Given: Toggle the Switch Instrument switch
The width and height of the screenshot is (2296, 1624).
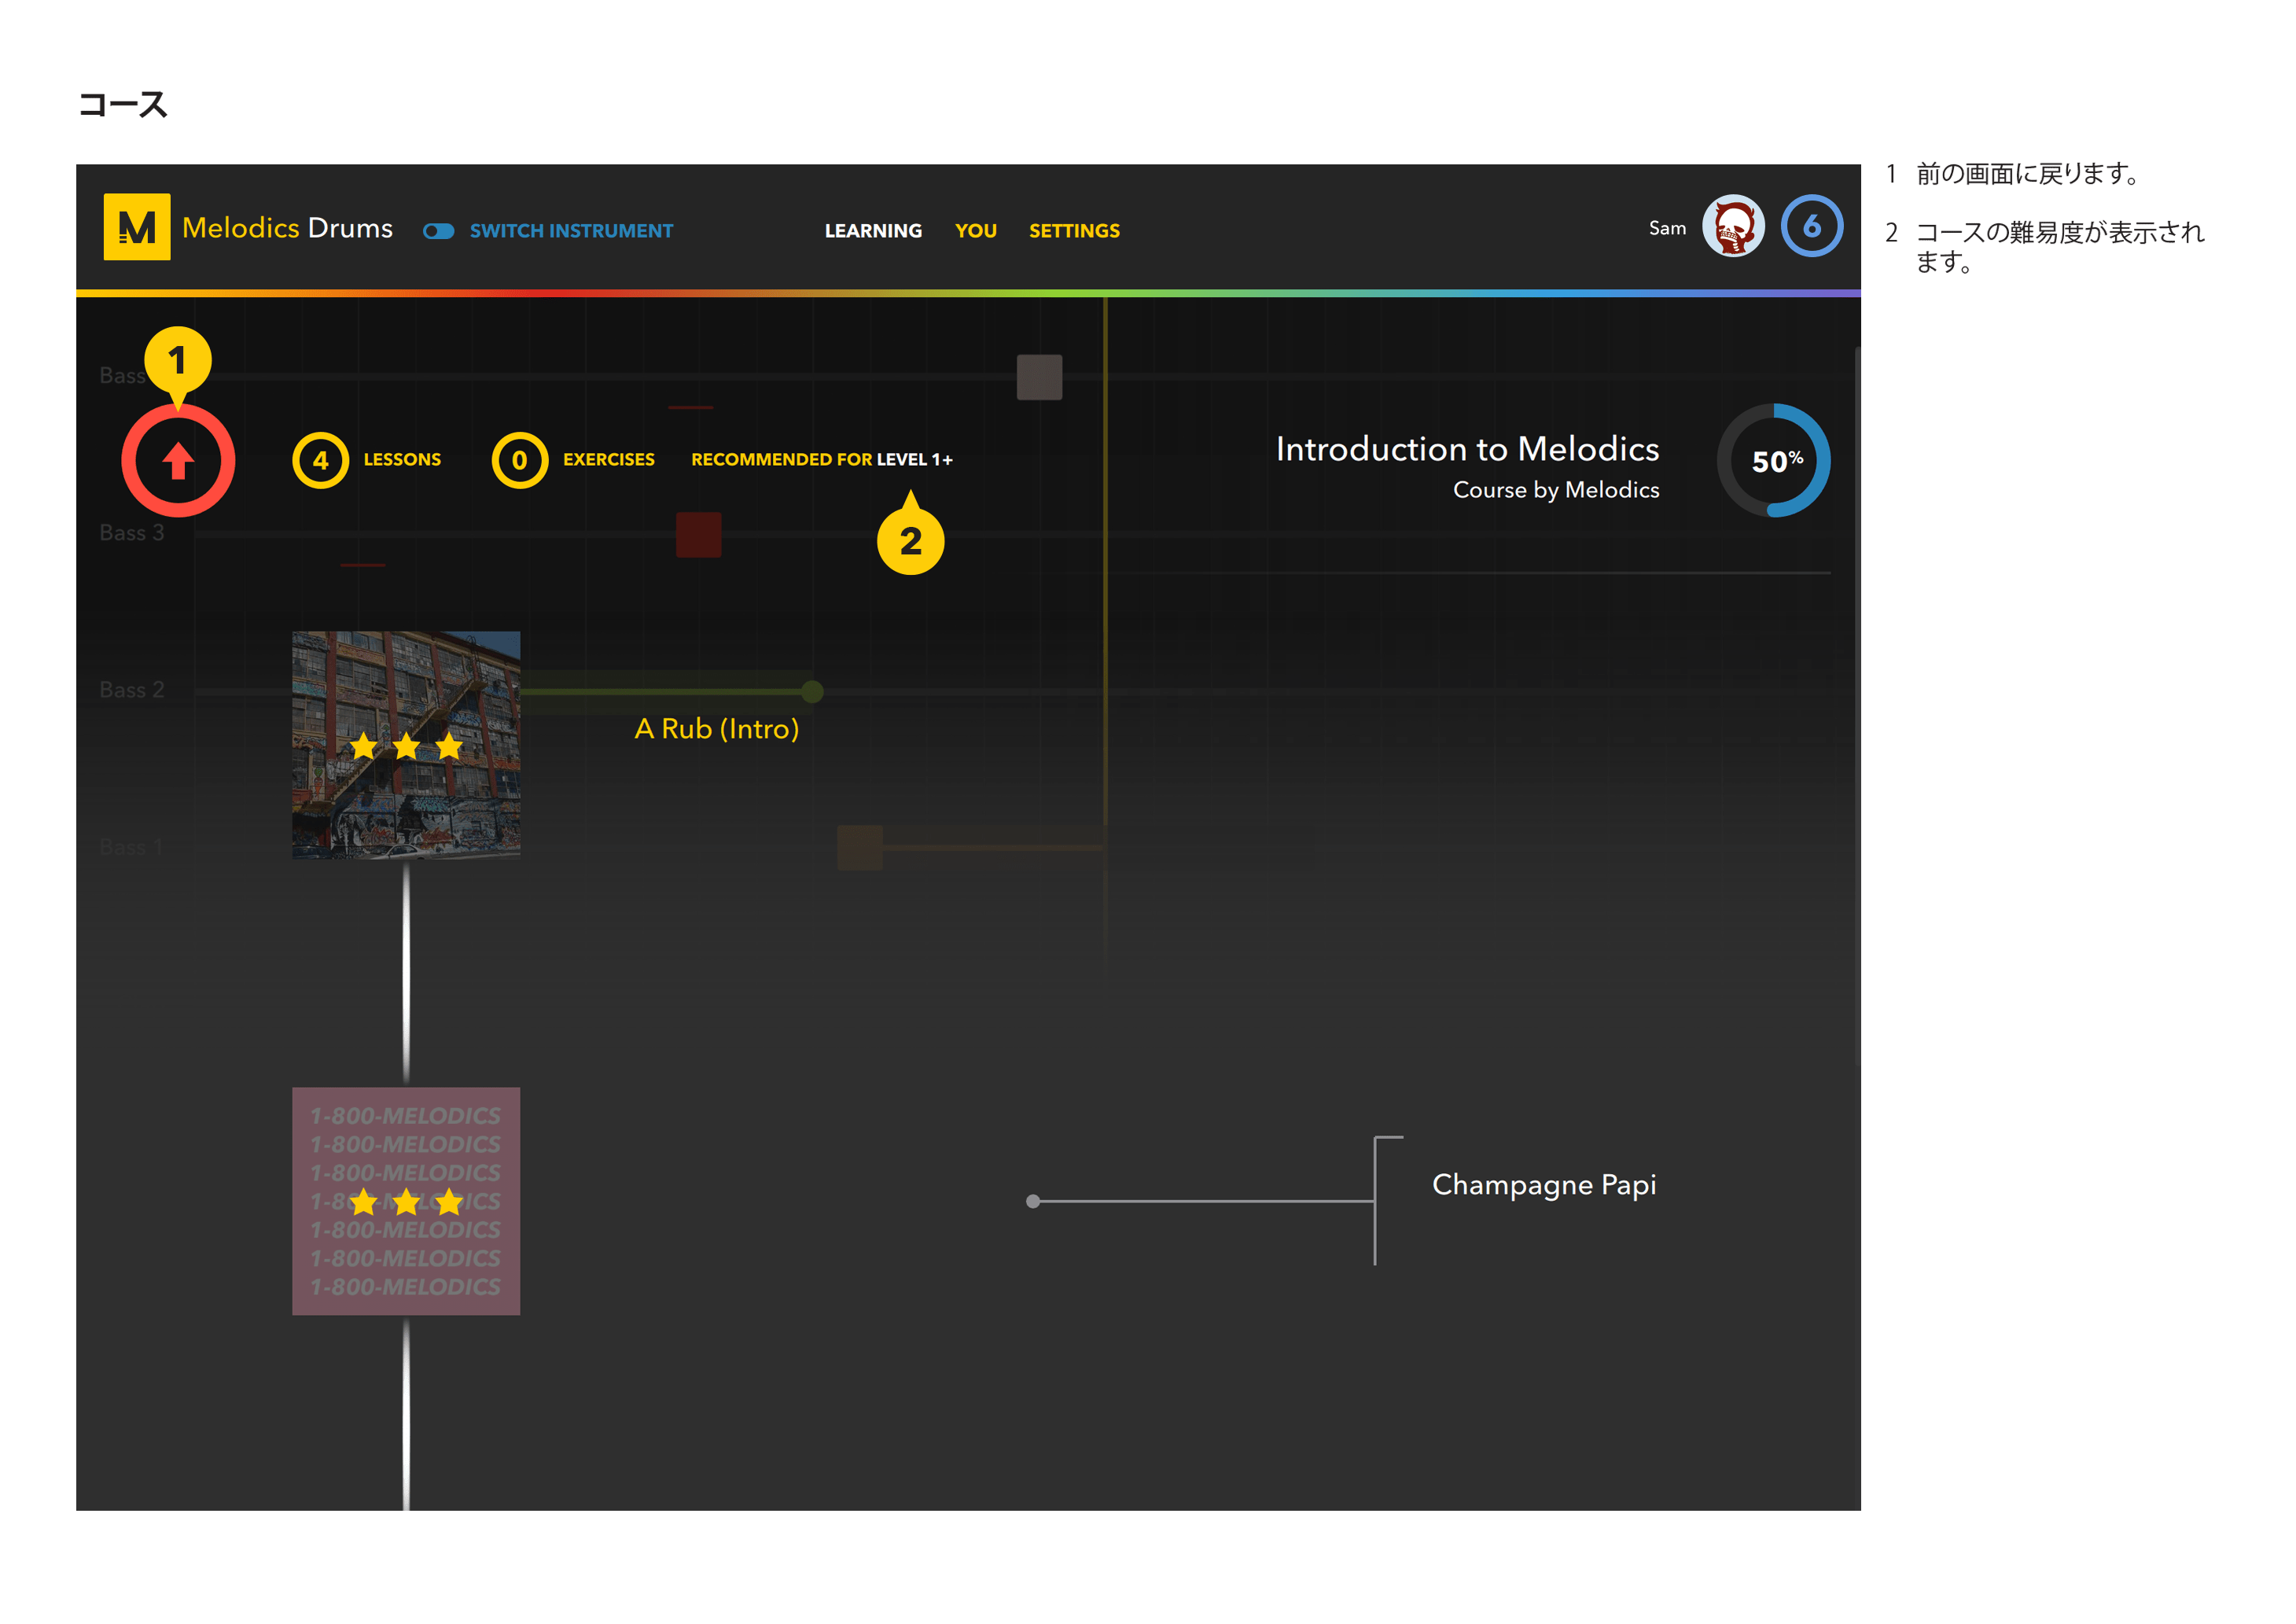Looking at the screenshot, I should tap(438, 231).
